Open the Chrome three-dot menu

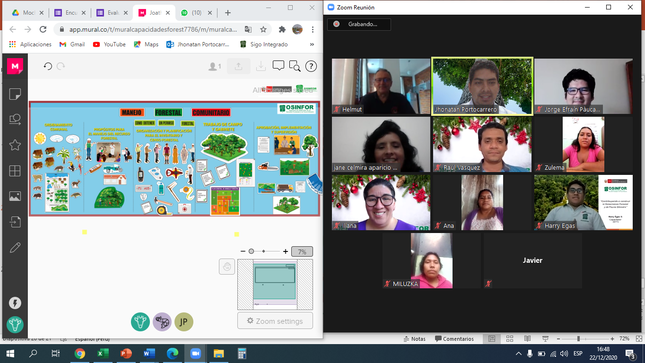pyautogui.click(x=313, y=29)
